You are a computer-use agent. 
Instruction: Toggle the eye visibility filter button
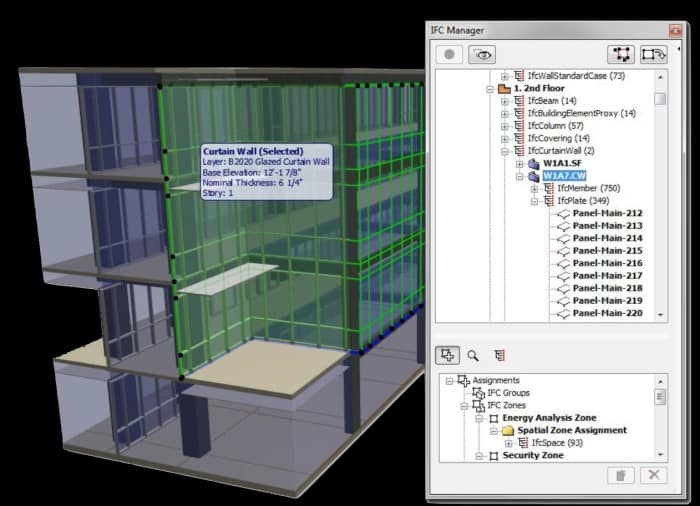(482, 54)
